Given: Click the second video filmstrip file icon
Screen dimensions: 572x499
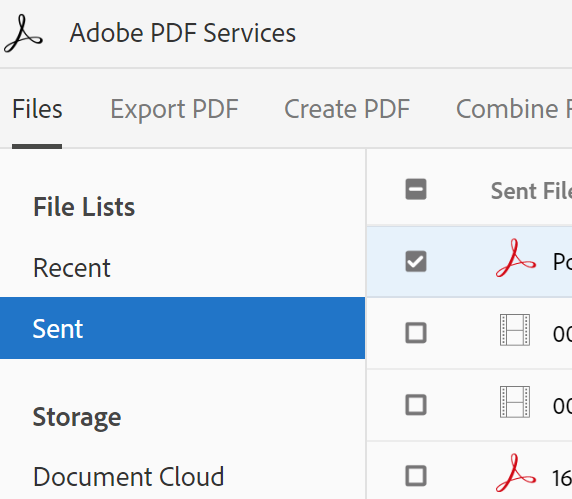Looking at the screenshot, I should [x=515, y=402].
